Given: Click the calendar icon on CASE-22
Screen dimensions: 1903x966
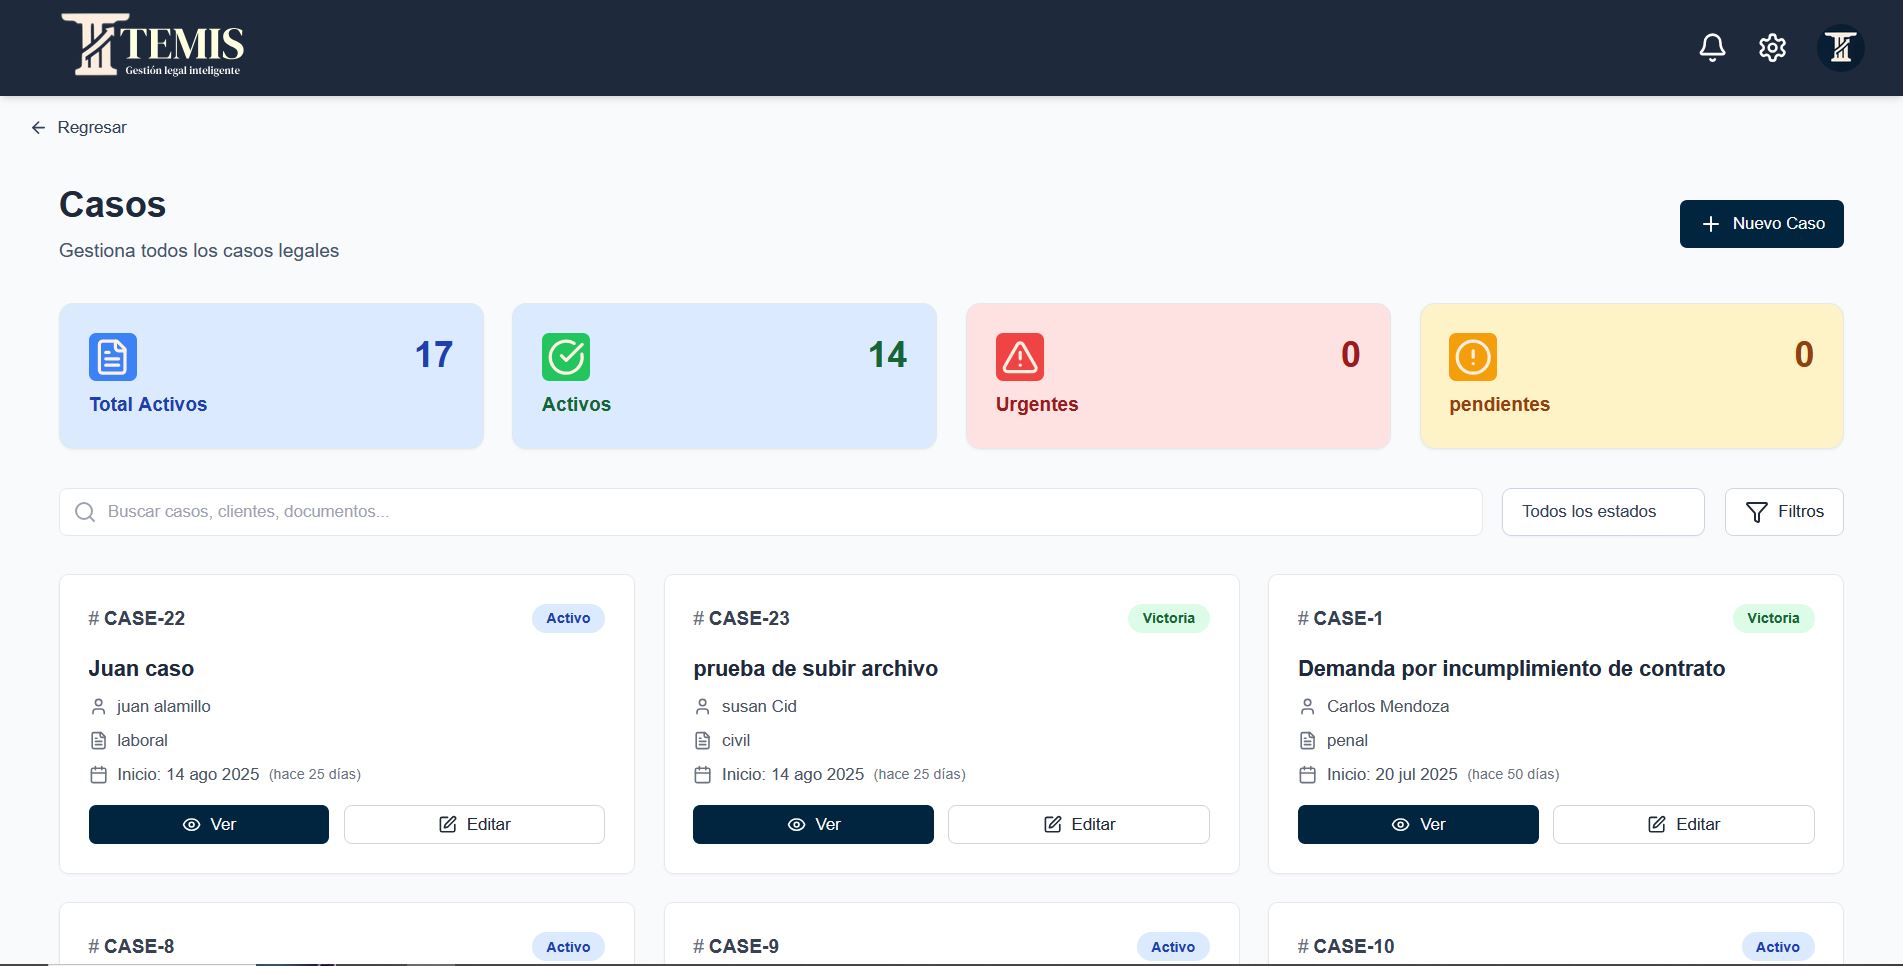Looking at the screenshot, I should click(98, 774).
